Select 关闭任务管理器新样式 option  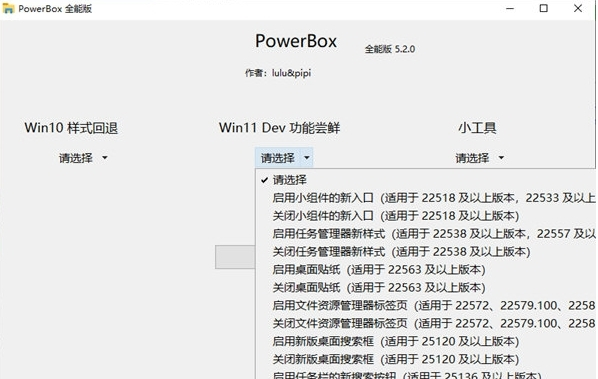(x=425, y=251)
